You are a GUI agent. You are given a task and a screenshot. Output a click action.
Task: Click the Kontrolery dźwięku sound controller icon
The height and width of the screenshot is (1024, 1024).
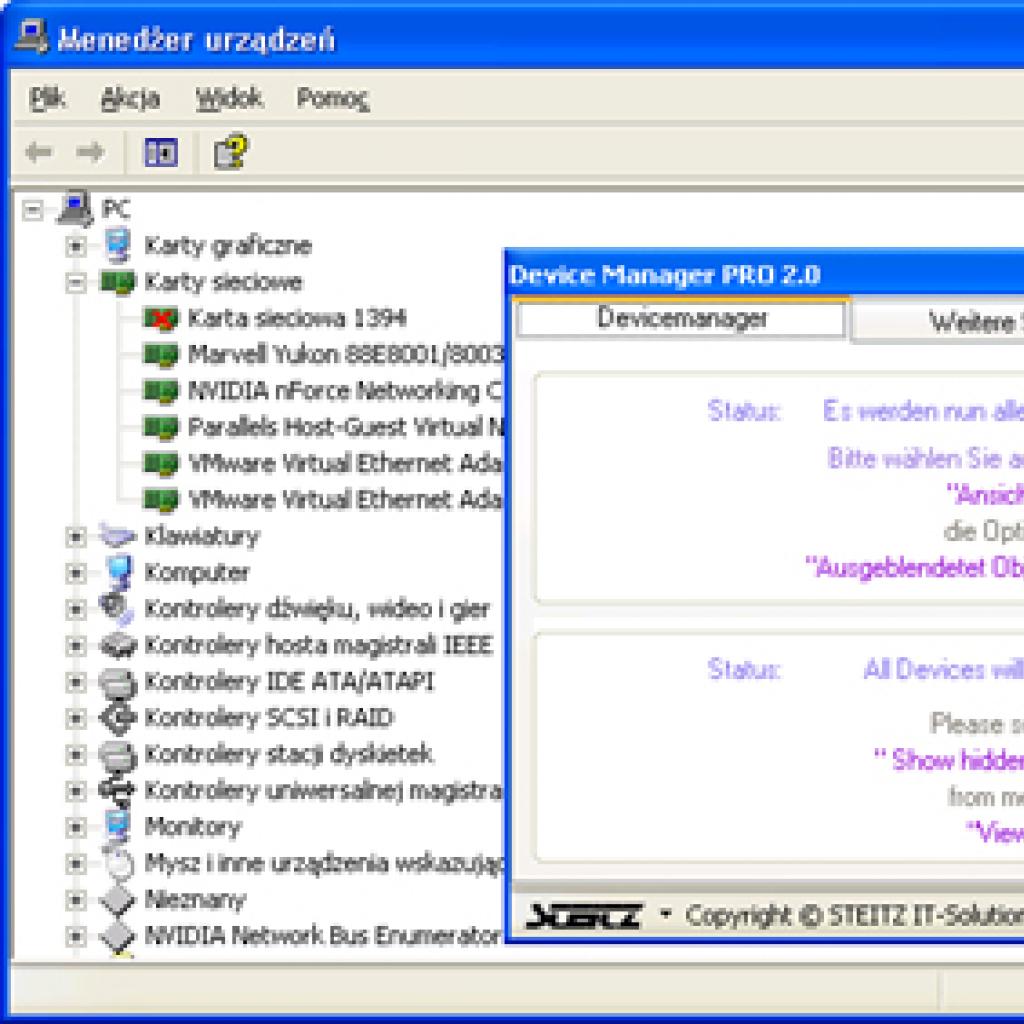tap(118, 609)
